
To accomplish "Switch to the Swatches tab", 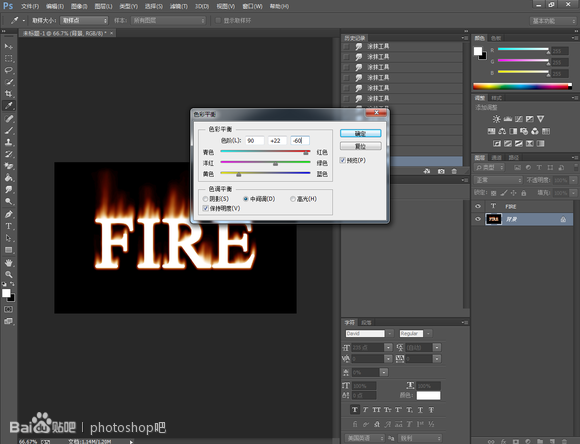I will [x=496, y=38].
